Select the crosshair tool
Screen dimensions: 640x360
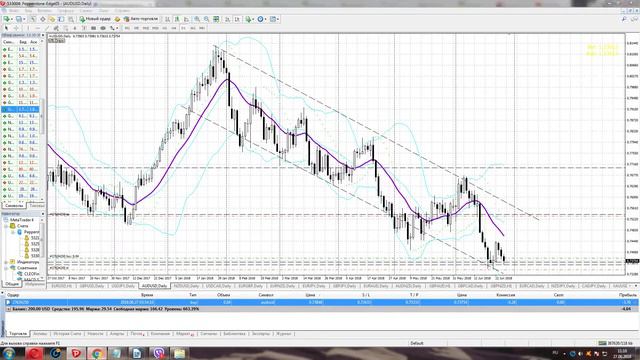16,28
